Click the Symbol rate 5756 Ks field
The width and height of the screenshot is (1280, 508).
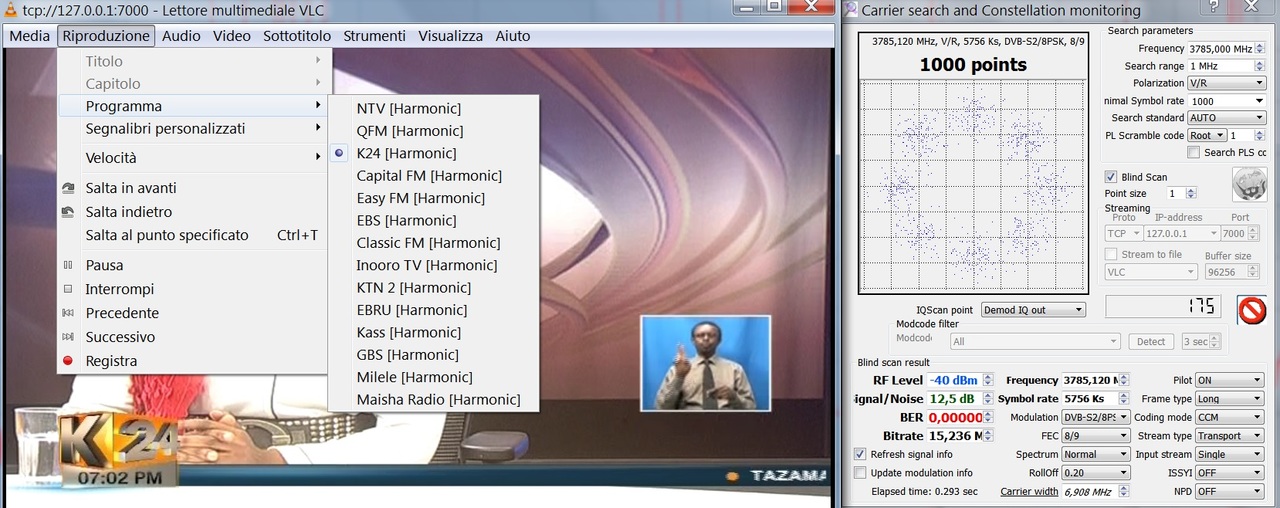tap(1096, 398)
